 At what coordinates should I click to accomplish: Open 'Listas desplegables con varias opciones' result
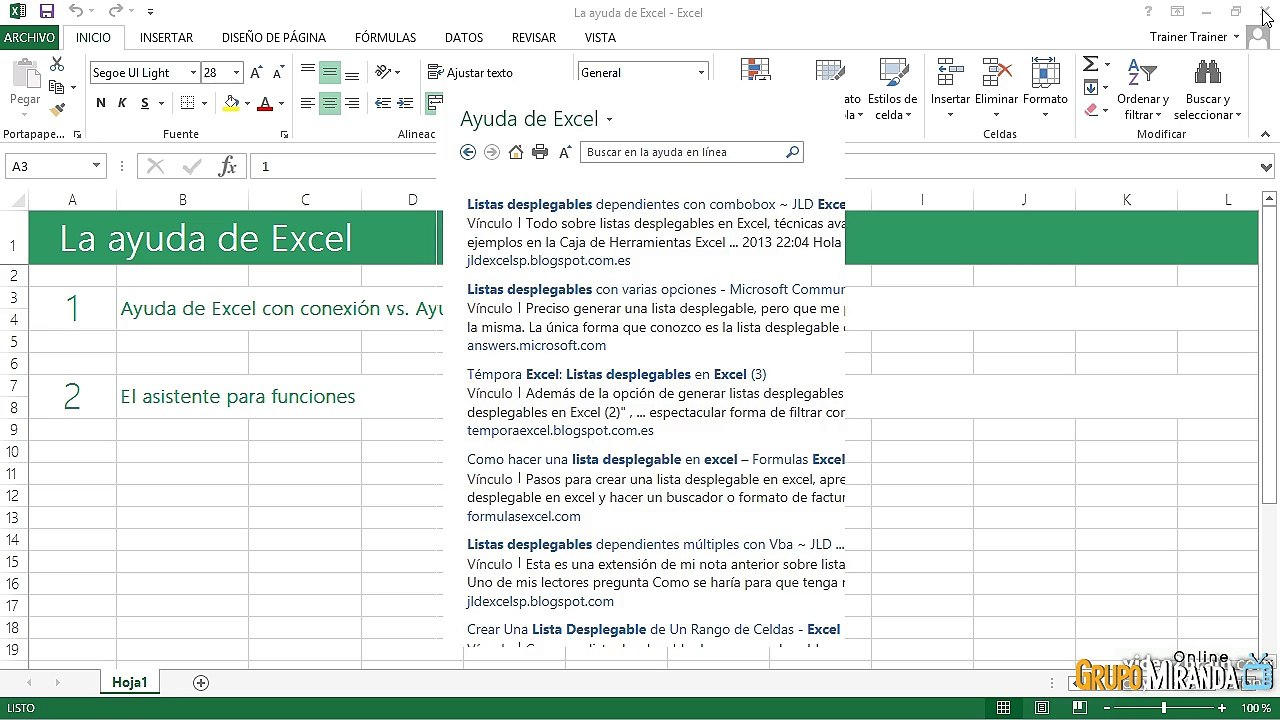656,289
